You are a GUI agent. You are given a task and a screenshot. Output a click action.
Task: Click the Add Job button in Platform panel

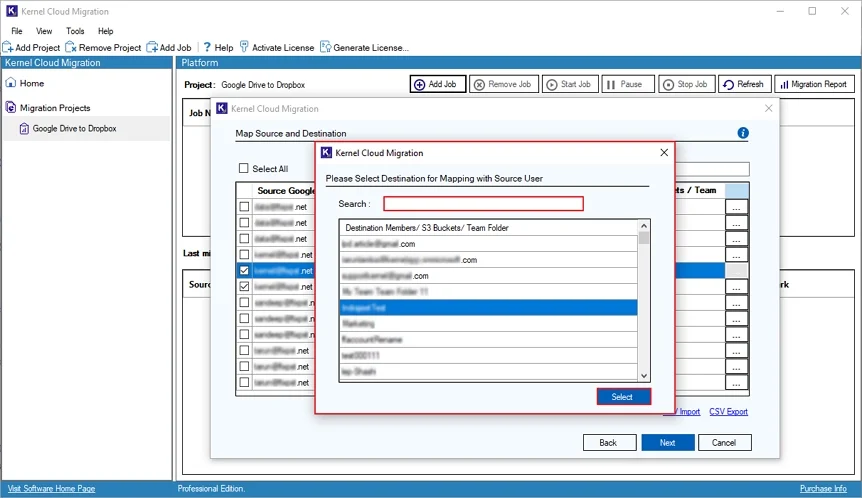click(x=438, y=84)
